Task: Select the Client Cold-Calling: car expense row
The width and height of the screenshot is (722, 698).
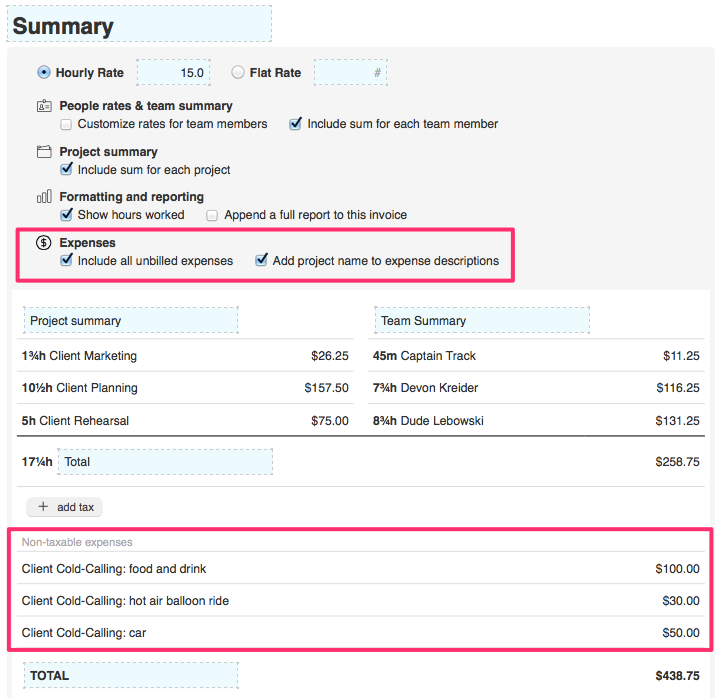Action: tap(360, 632)
